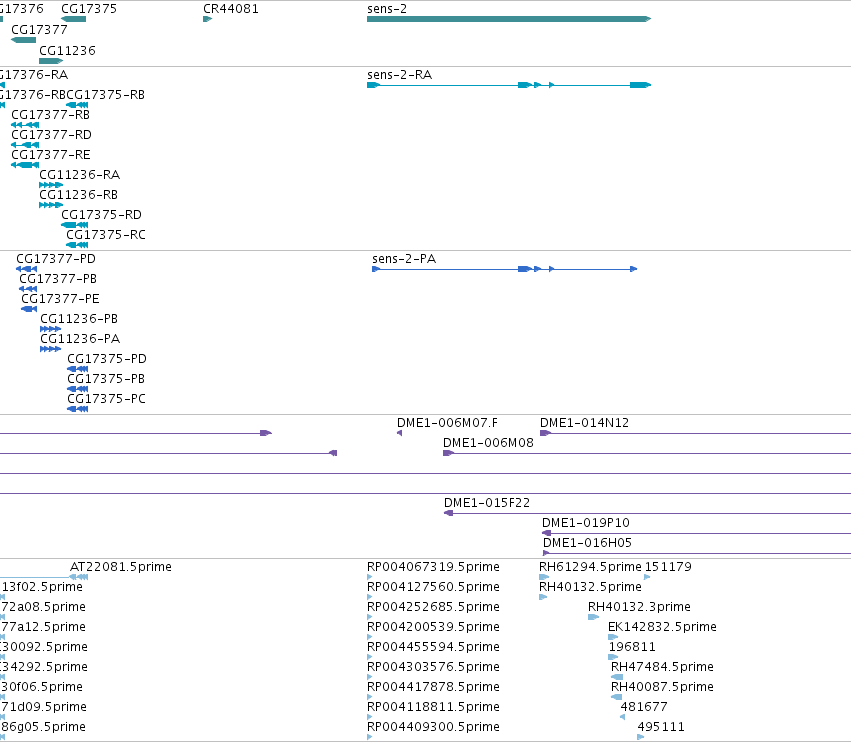Viewport: 851px width, 742px height.
Task: Click the label 'CR44081'
Action: (231, 9)
